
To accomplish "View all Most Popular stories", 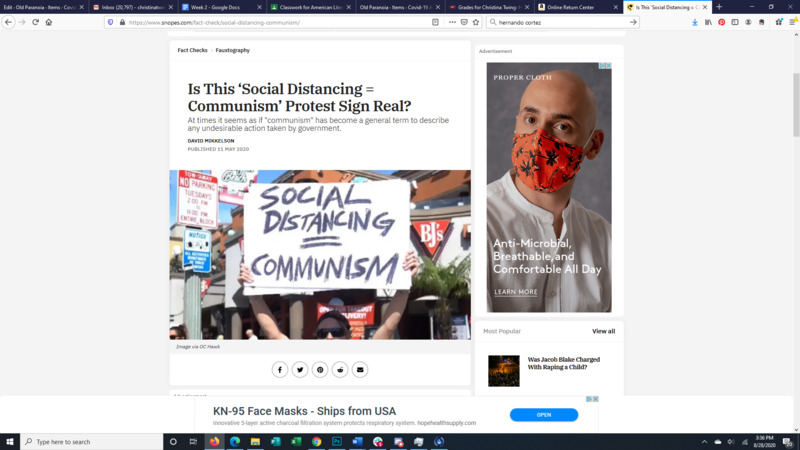I will (x=604, y=331).
